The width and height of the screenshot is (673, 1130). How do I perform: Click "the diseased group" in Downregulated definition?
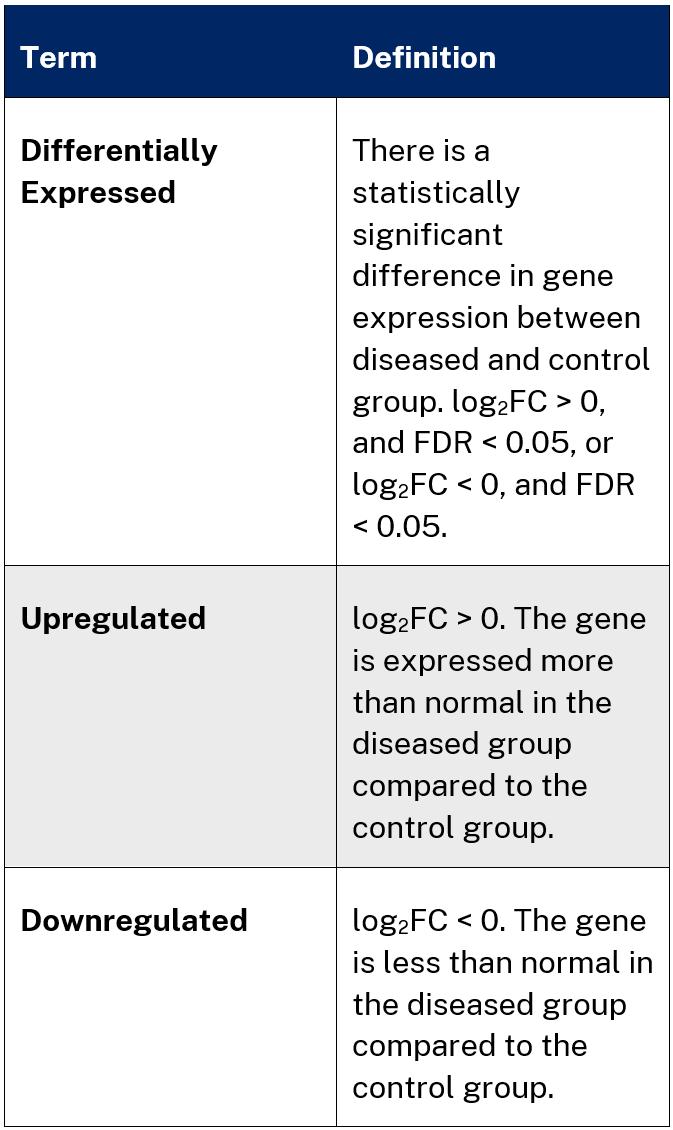pyautogui.click(x=489, y=1004)
